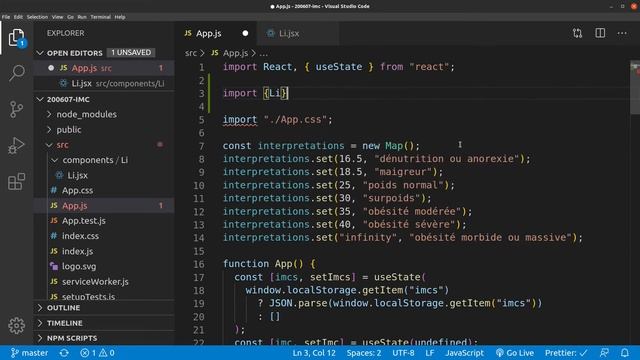The width and height of the screenshot is (640, 360).
Task: Click the Open Changes compare icon
Action: pyautogui.click(x=577, y=33)
